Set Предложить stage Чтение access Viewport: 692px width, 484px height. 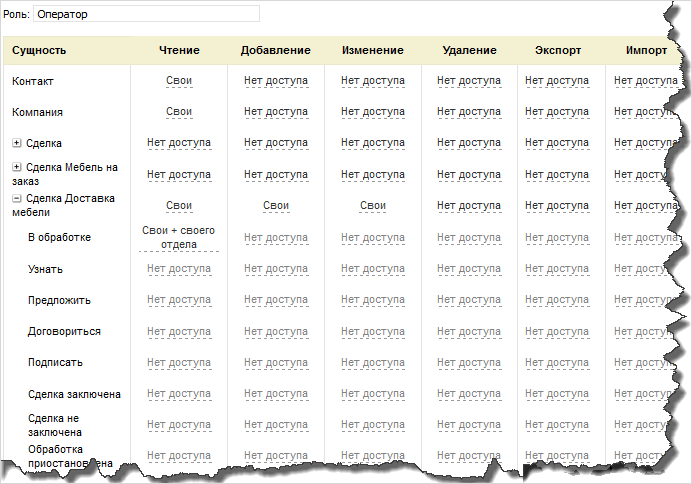pos(179,300)
